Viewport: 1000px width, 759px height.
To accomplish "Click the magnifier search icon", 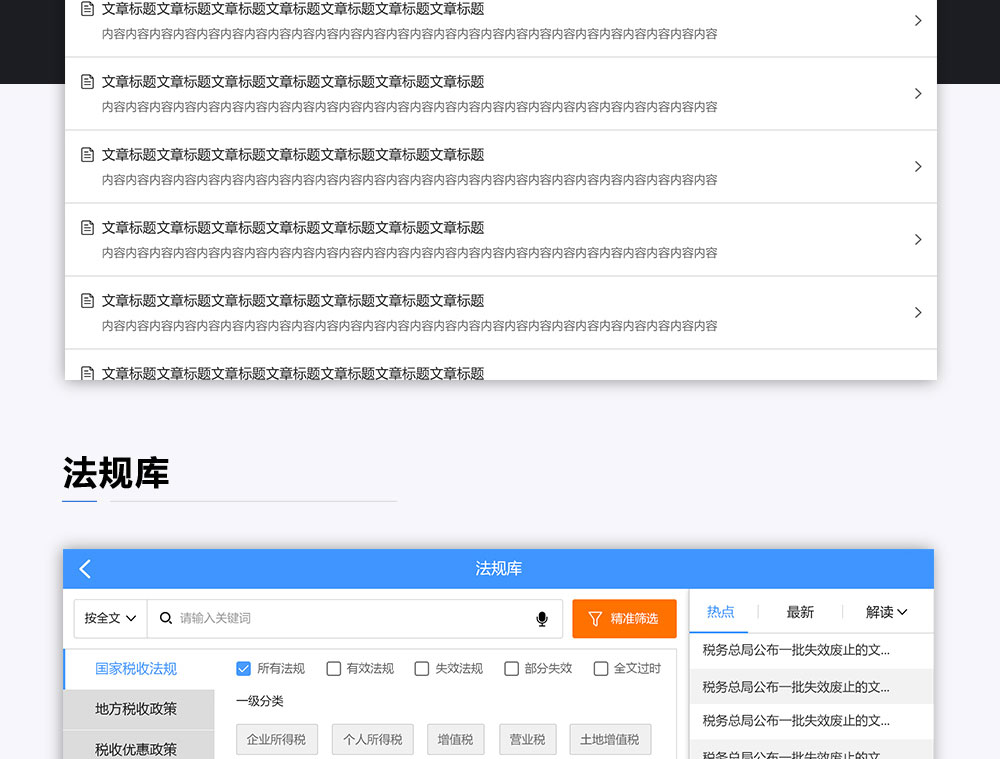I will coord(166,618).
